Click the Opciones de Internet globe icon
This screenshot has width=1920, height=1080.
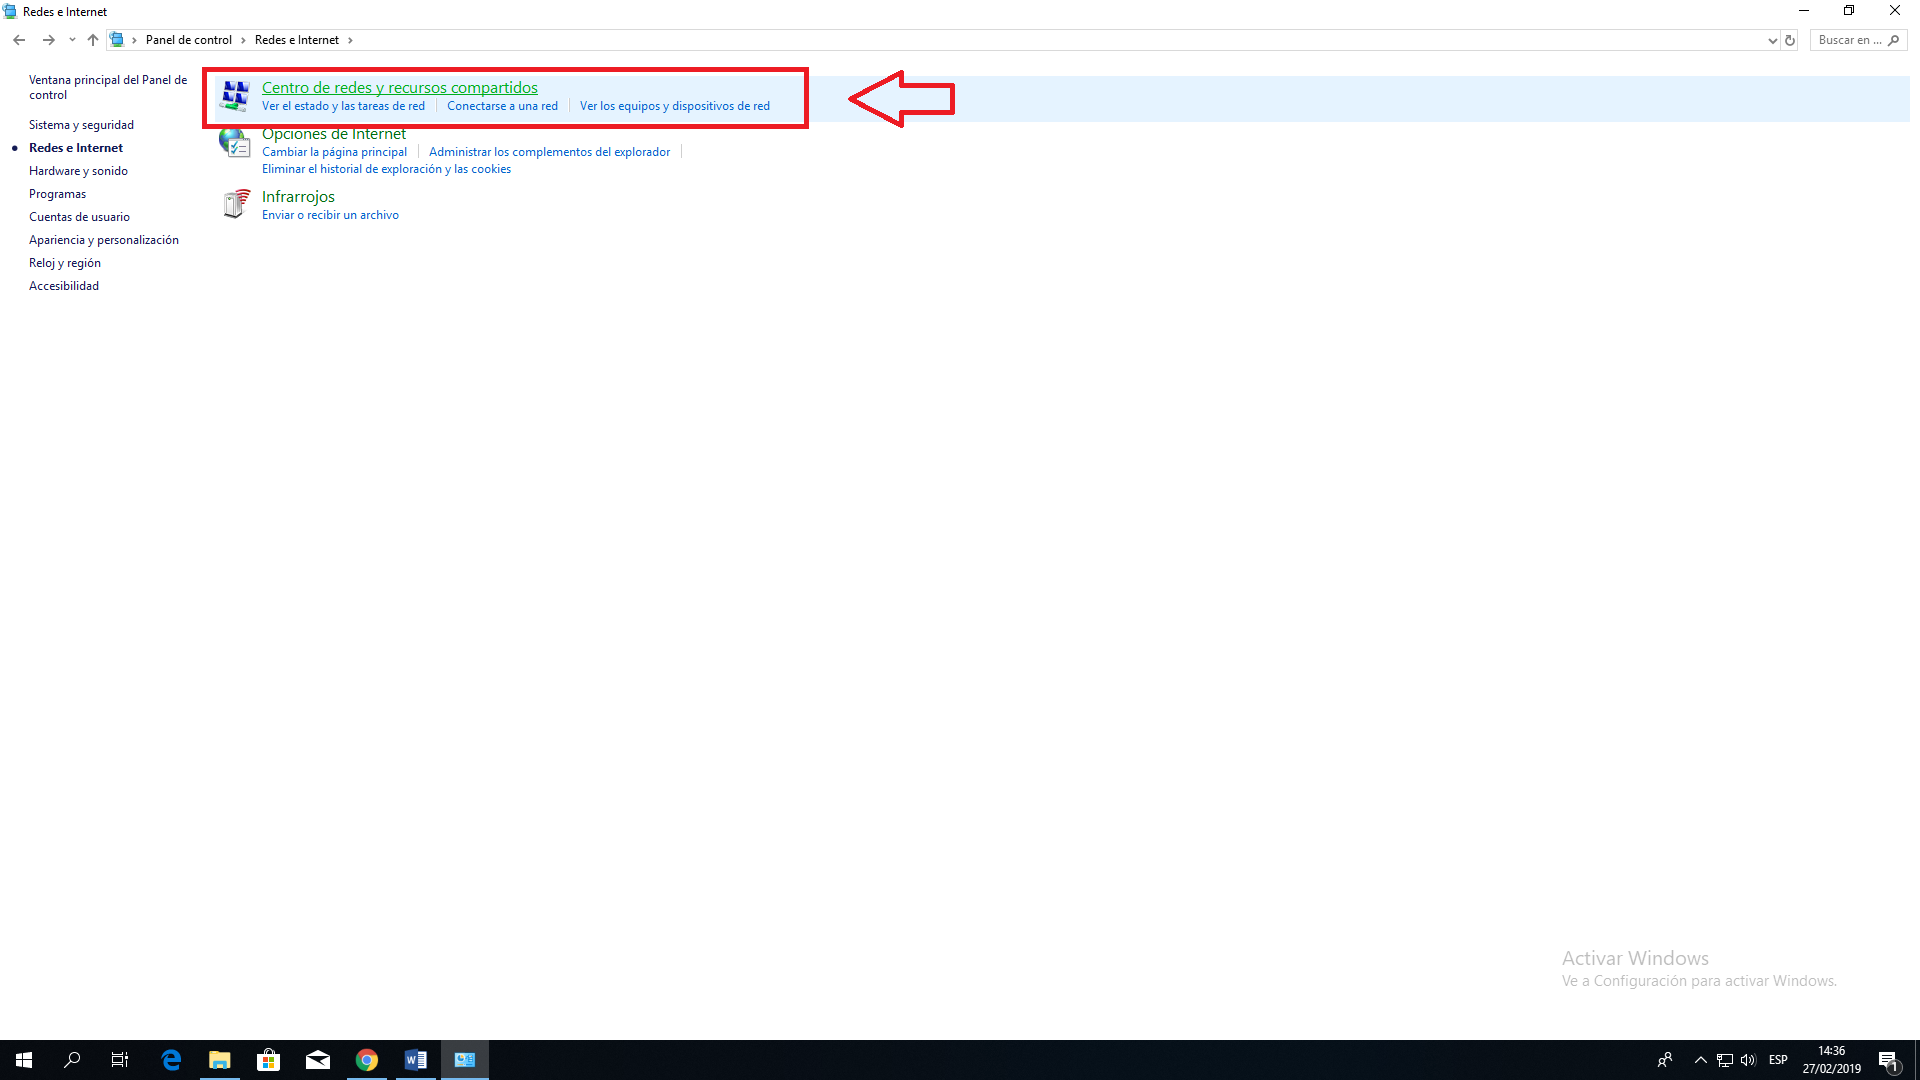(x=235, y=143)
